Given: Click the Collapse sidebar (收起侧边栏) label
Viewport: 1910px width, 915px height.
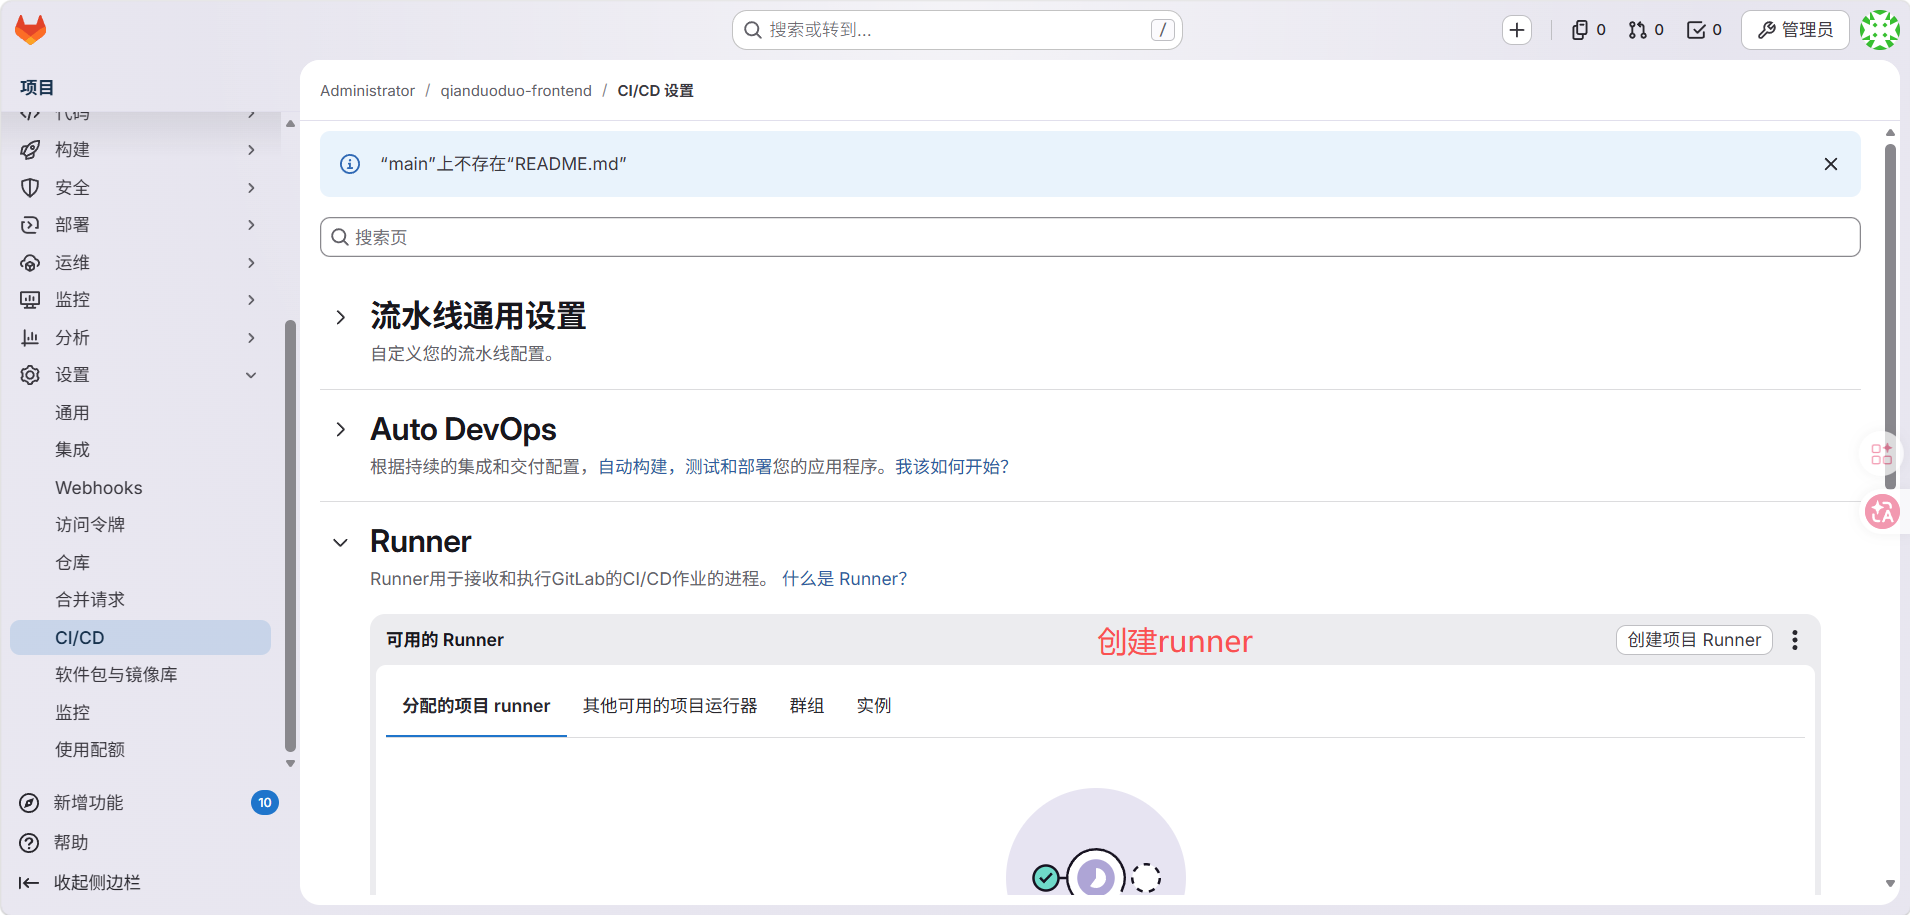Looking at the screenshot, I should 97,883.
